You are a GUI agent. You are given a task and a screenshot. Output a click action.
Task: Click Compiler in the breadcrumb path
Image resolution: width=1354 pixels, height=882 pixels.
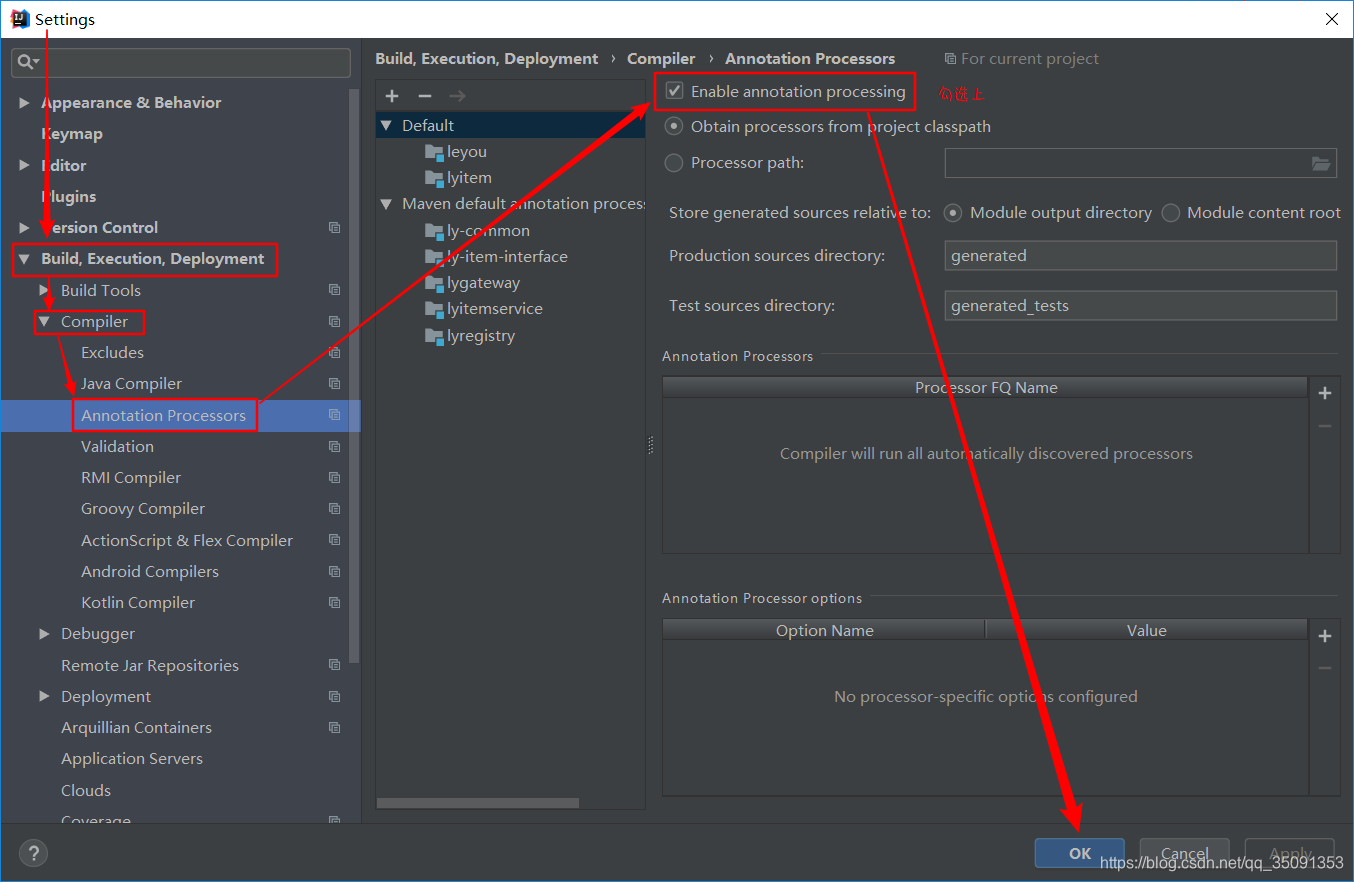[661, 59]
